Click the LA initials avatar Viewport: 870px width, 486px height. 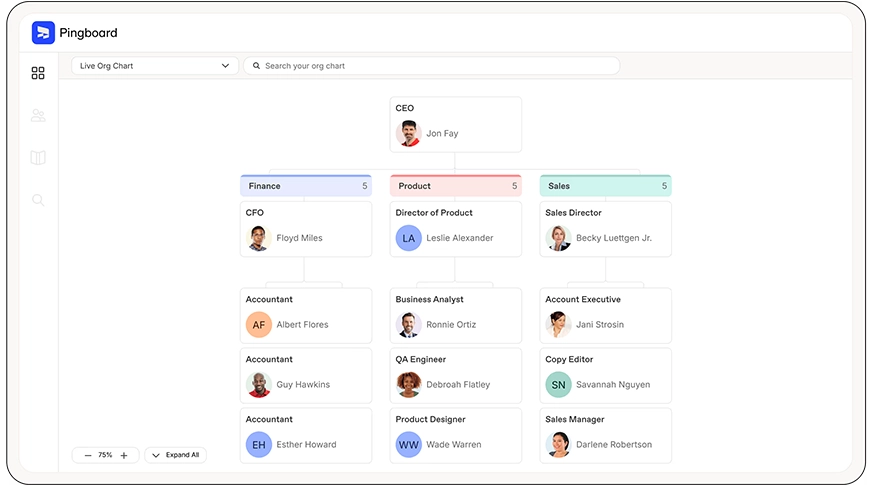point(408,238)
